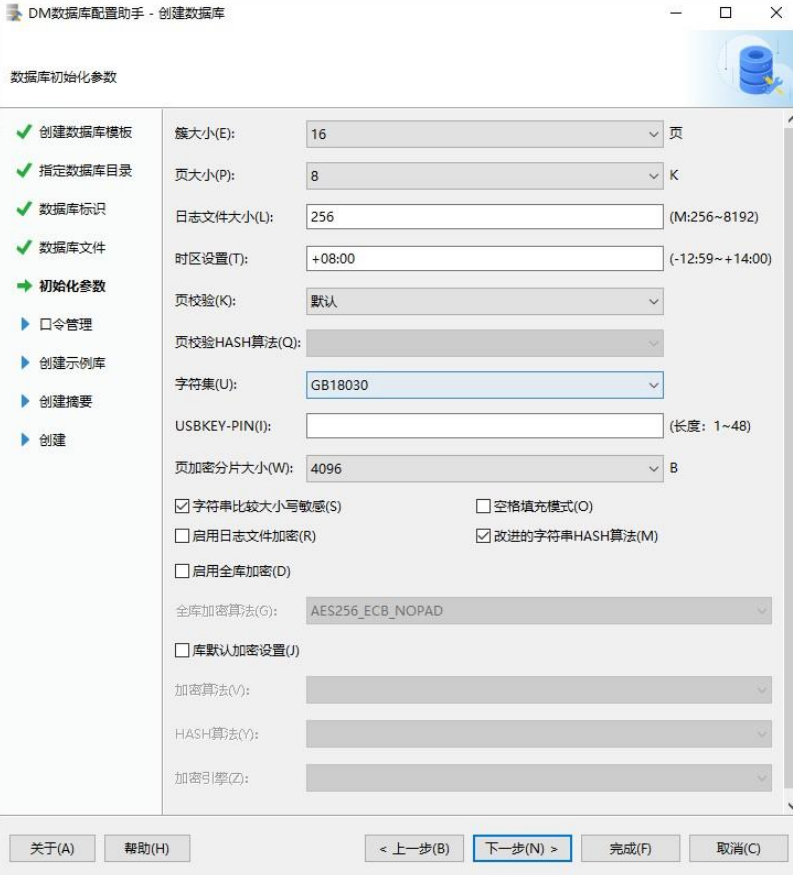Click blue triangle beside 口令管理
Viewport: 793px width, 875px height.
click(25, 325)
